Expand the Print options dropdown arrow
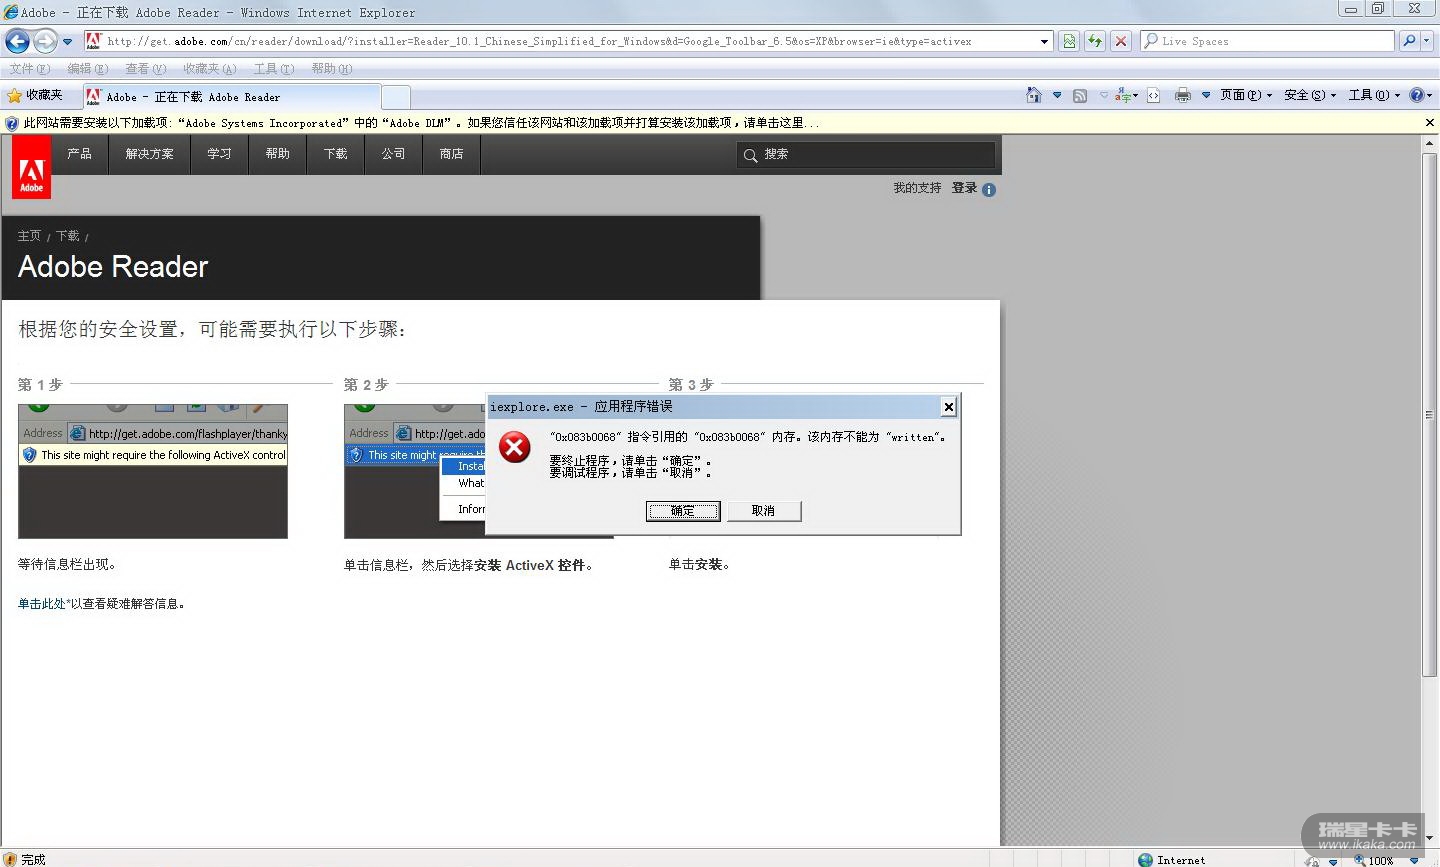The height and width of the screenshot is (867, 1440). coord(1206,96)
